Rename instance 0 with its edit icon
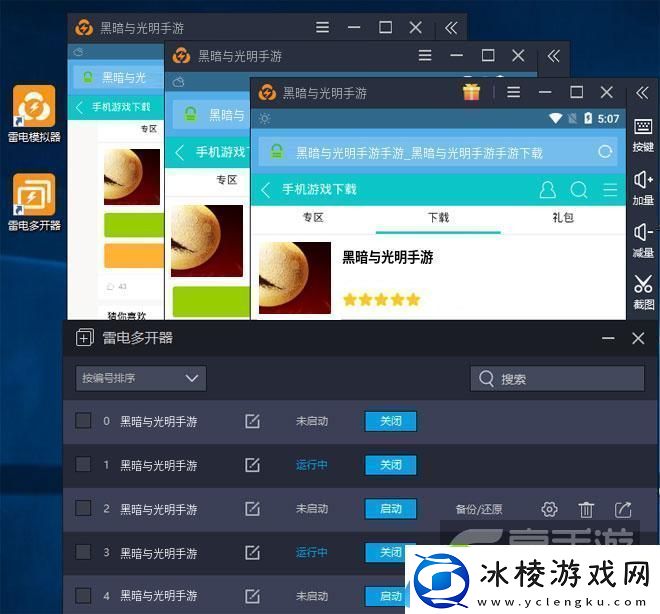The height and width of the screenshot is (614, 660). click(252, 421)
